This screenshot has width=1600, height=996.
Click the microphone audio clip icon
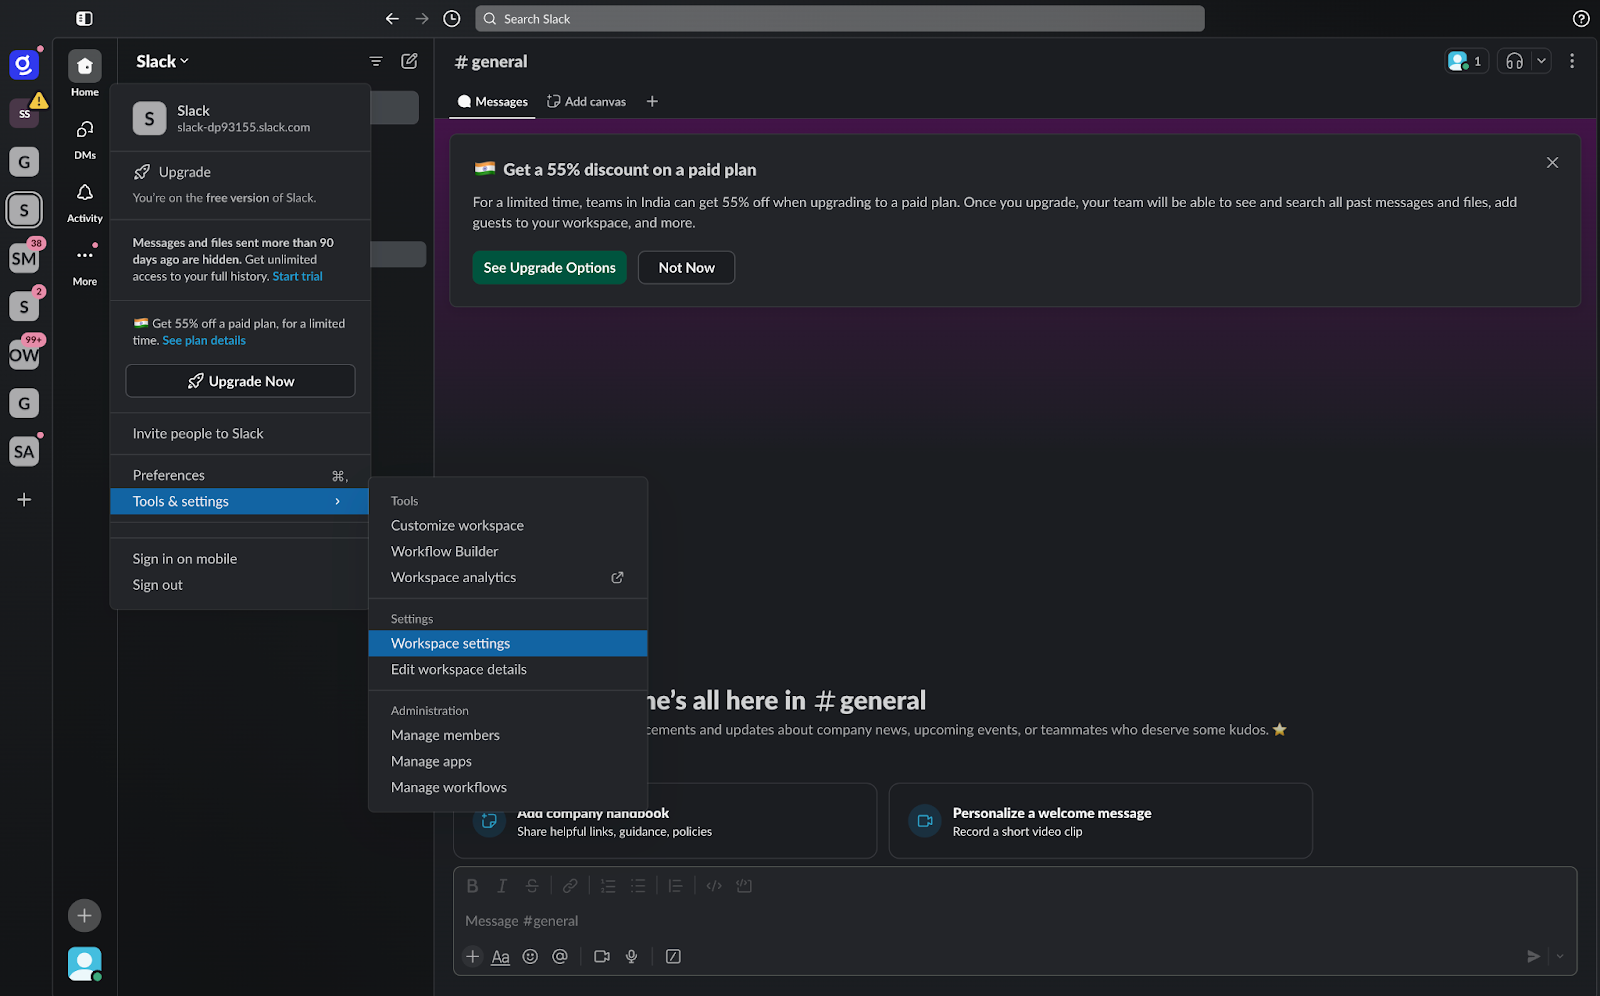(631, 956)
